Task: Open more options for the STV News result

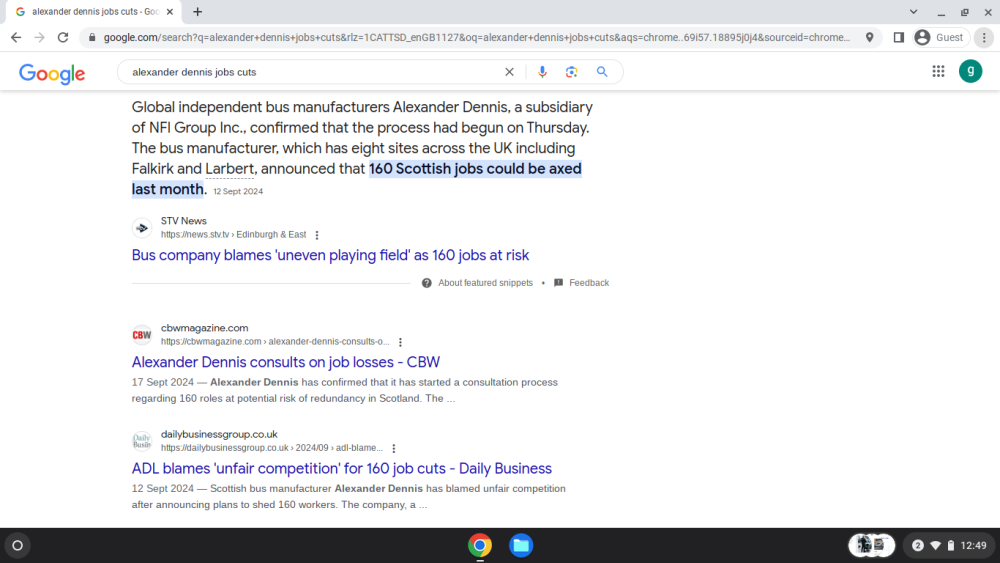Action: [317, 235]
